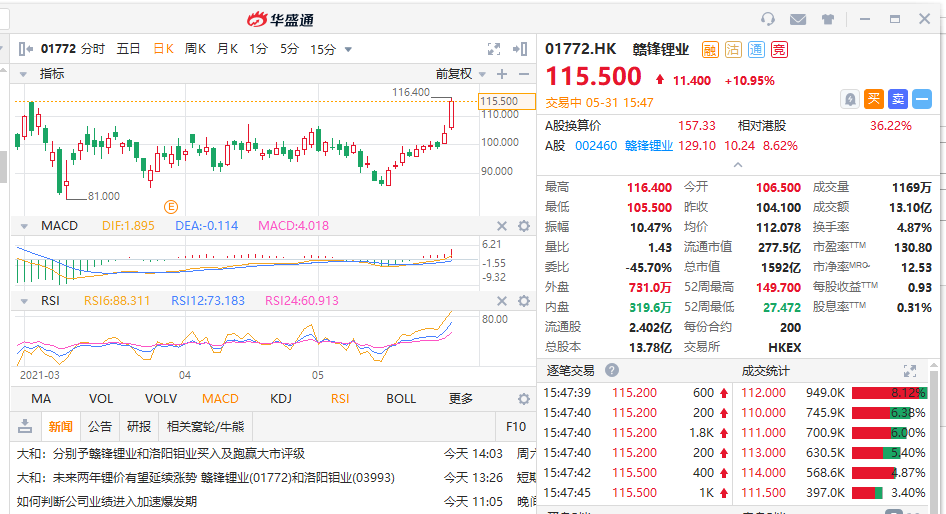This screenshot has height=514, width=946.
Task: Click the 115.500 current price axis label
Action: [x=506, y=101]
